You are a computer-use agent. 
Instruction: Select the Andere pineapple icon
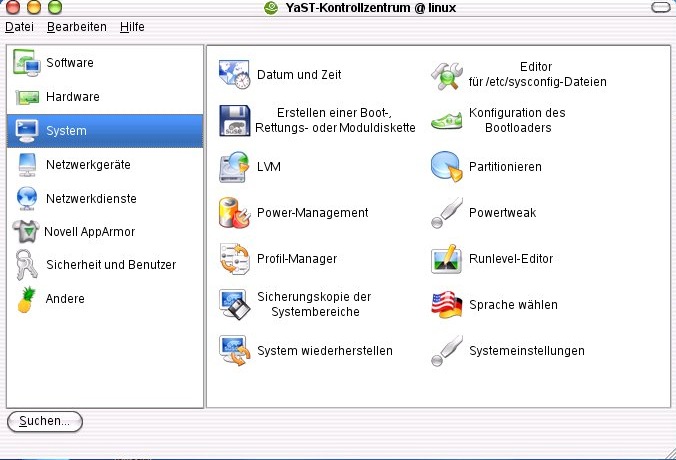pyautogui.click(x=27, y=299)
